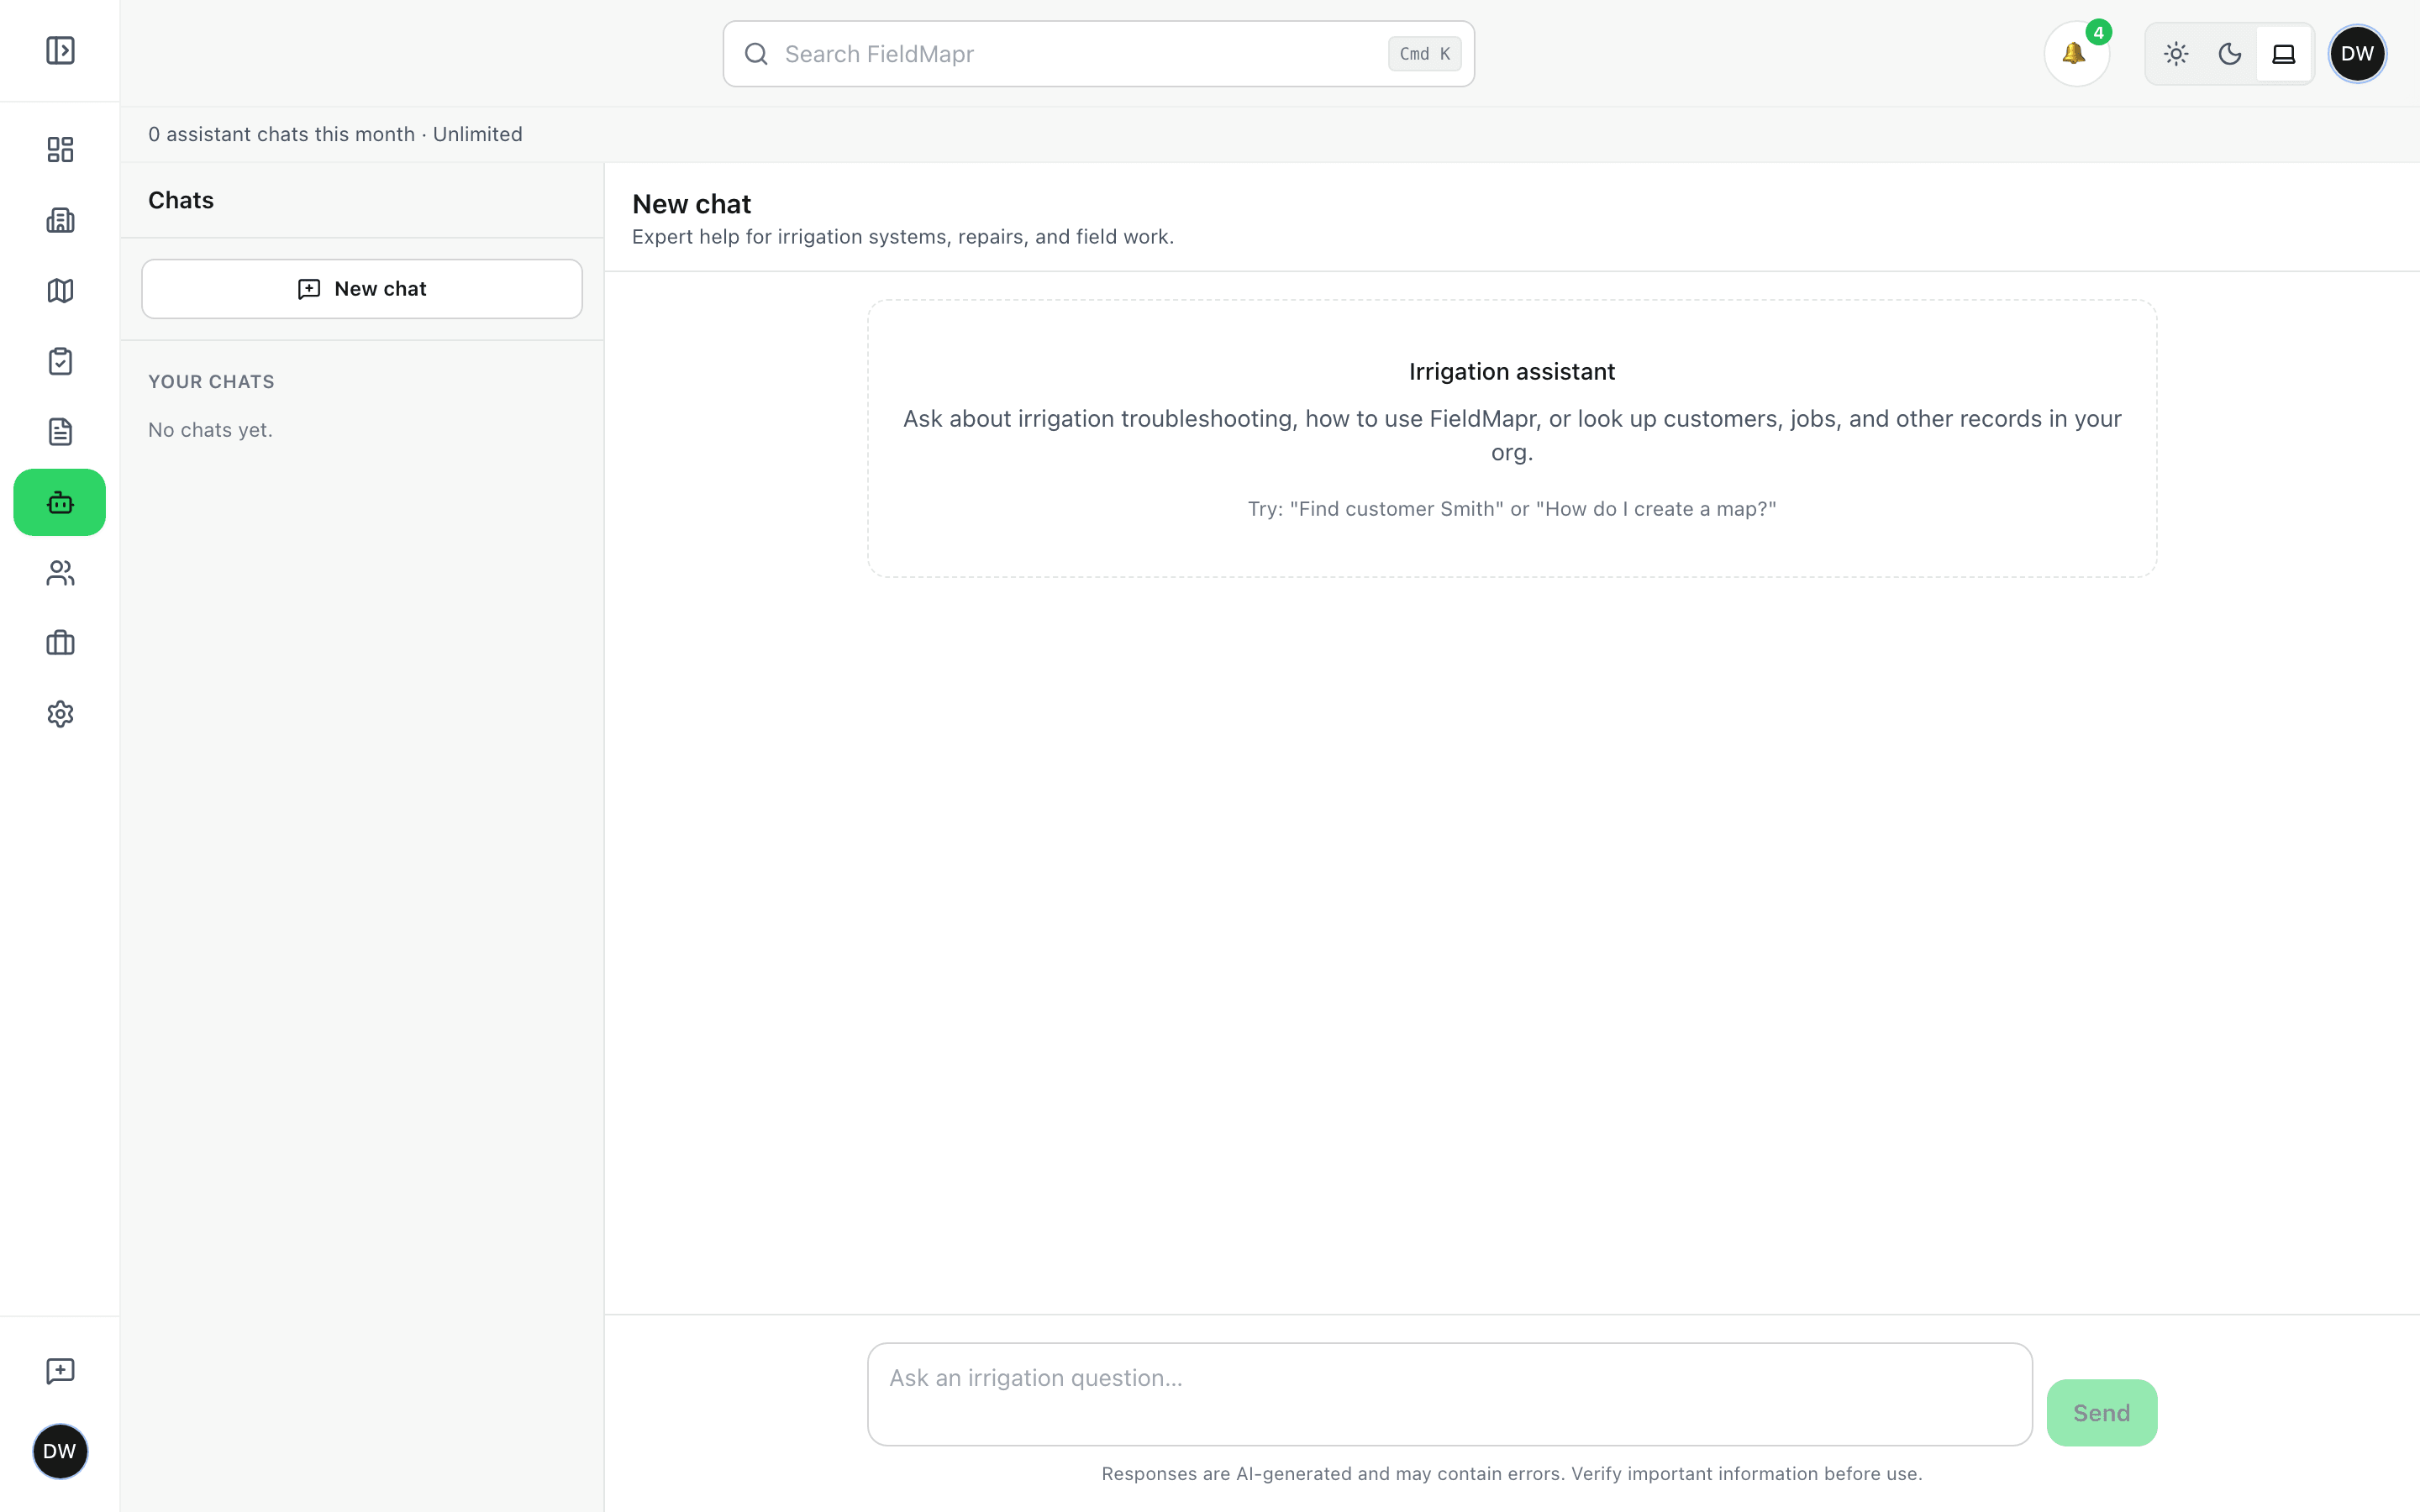Open the document file icon in sidebar

click(60, 431)
